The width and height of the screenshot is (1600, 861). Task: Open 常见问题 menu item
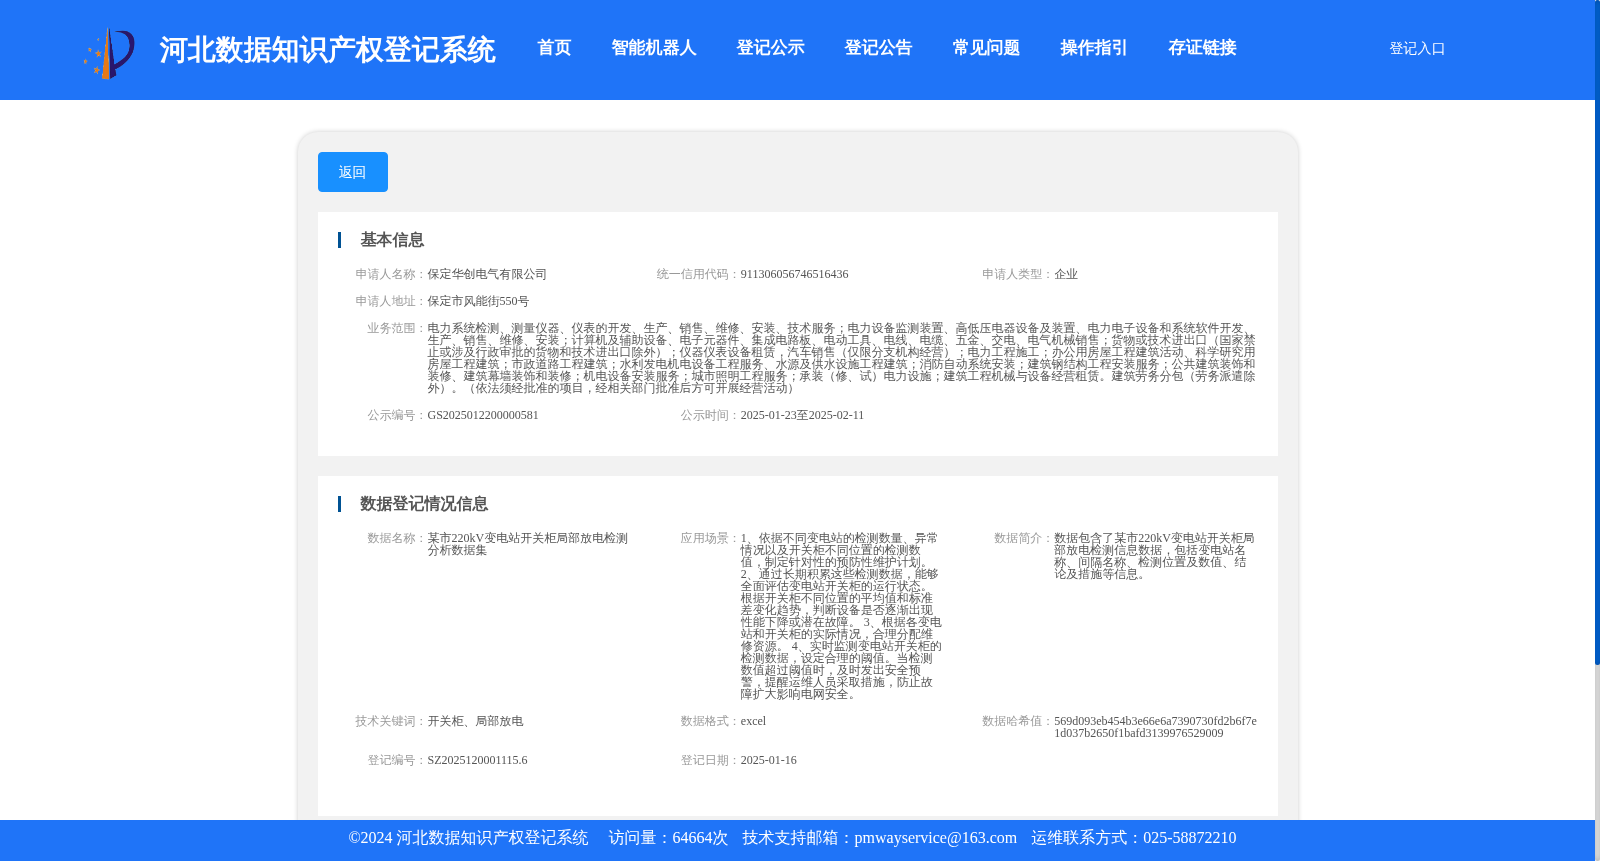tap(986, 48)
